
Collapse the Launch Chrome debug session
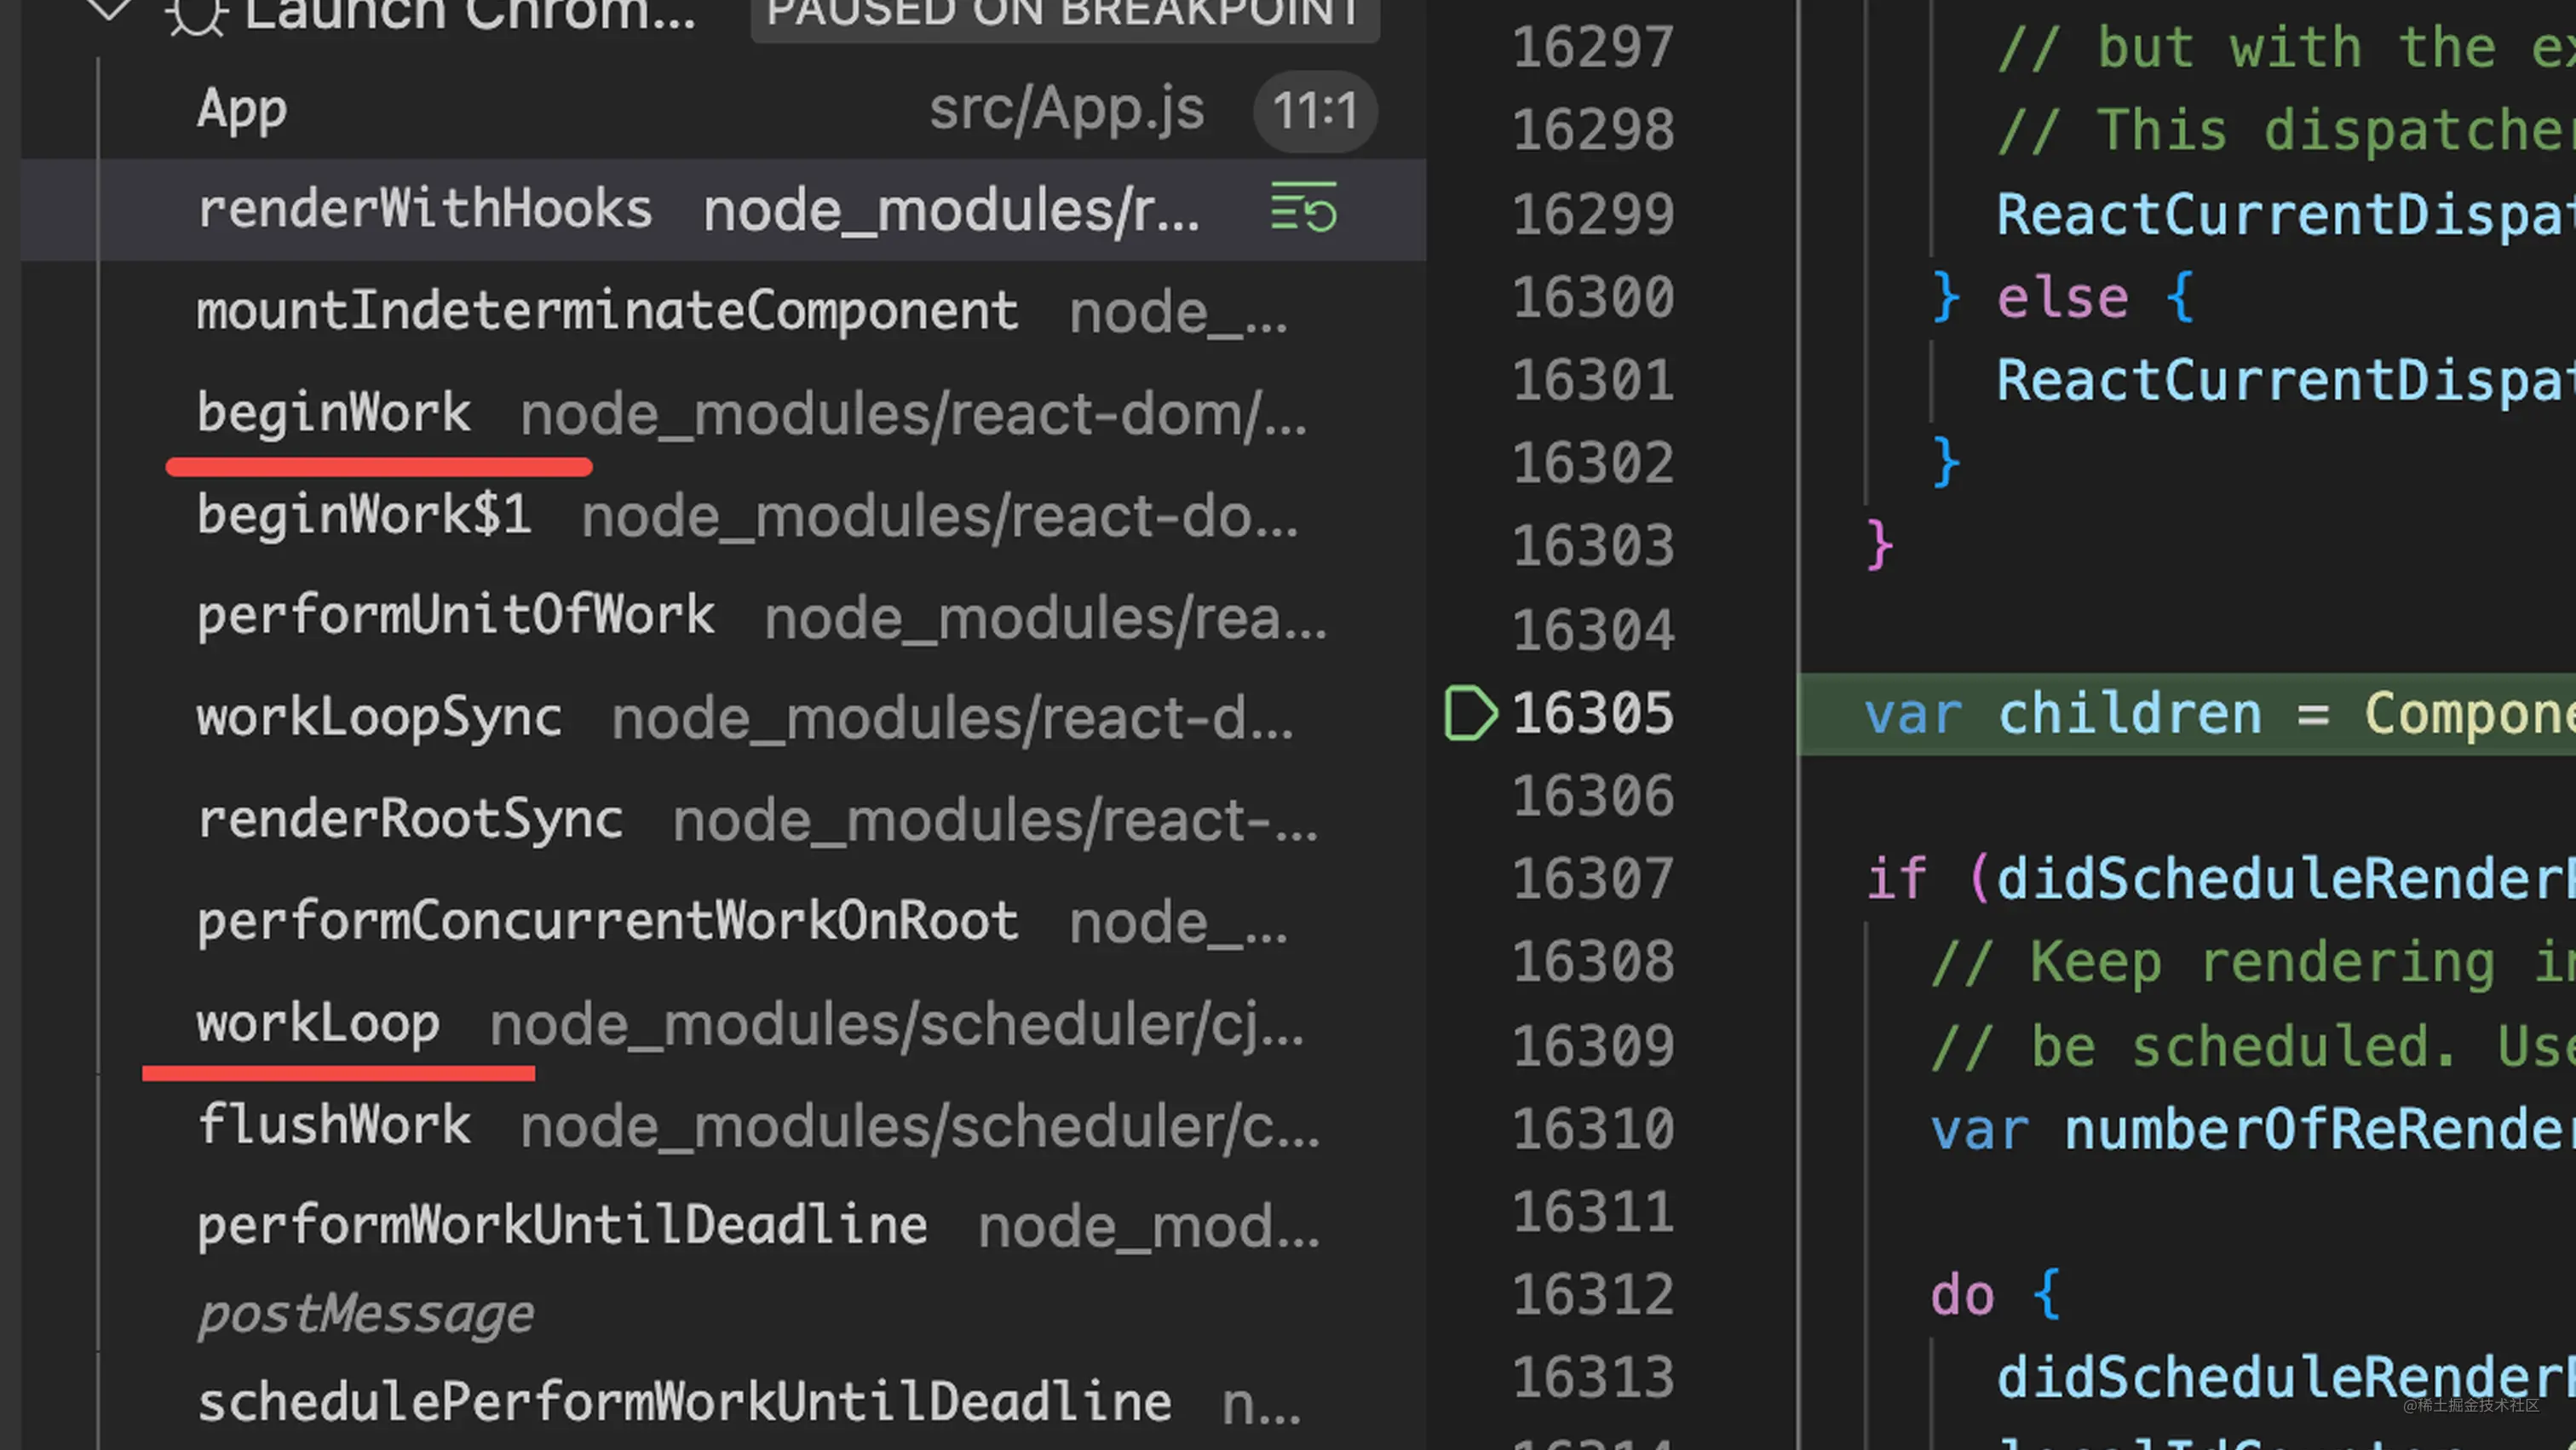(x=110, y=14)
